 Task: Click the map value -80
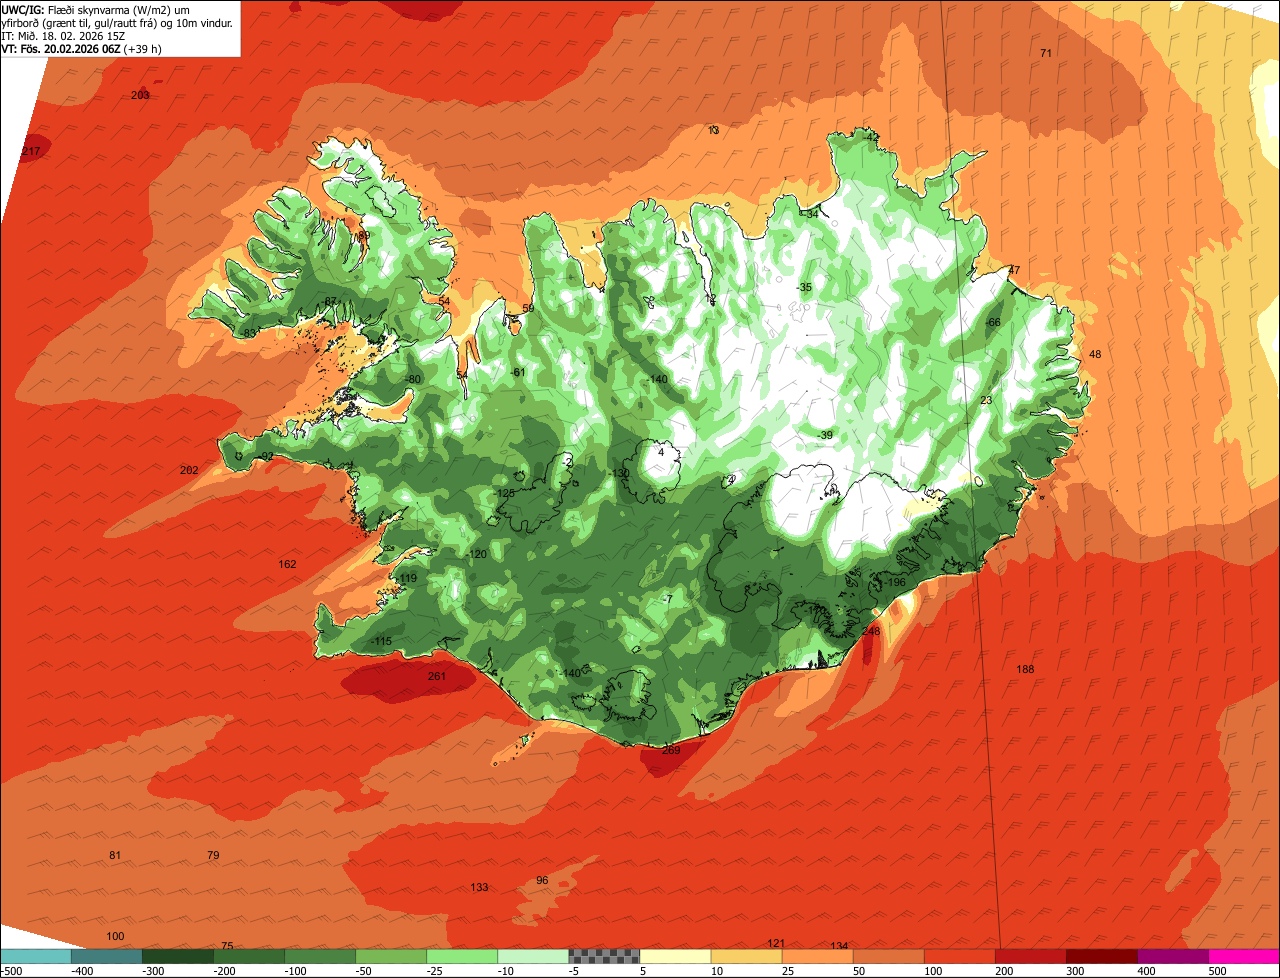tap(412, 379)
